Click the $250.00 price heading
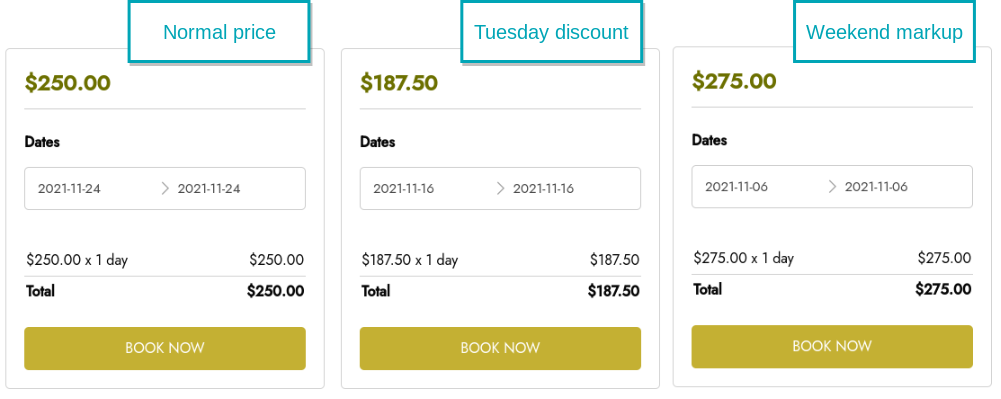 click(x=68, y=83)
